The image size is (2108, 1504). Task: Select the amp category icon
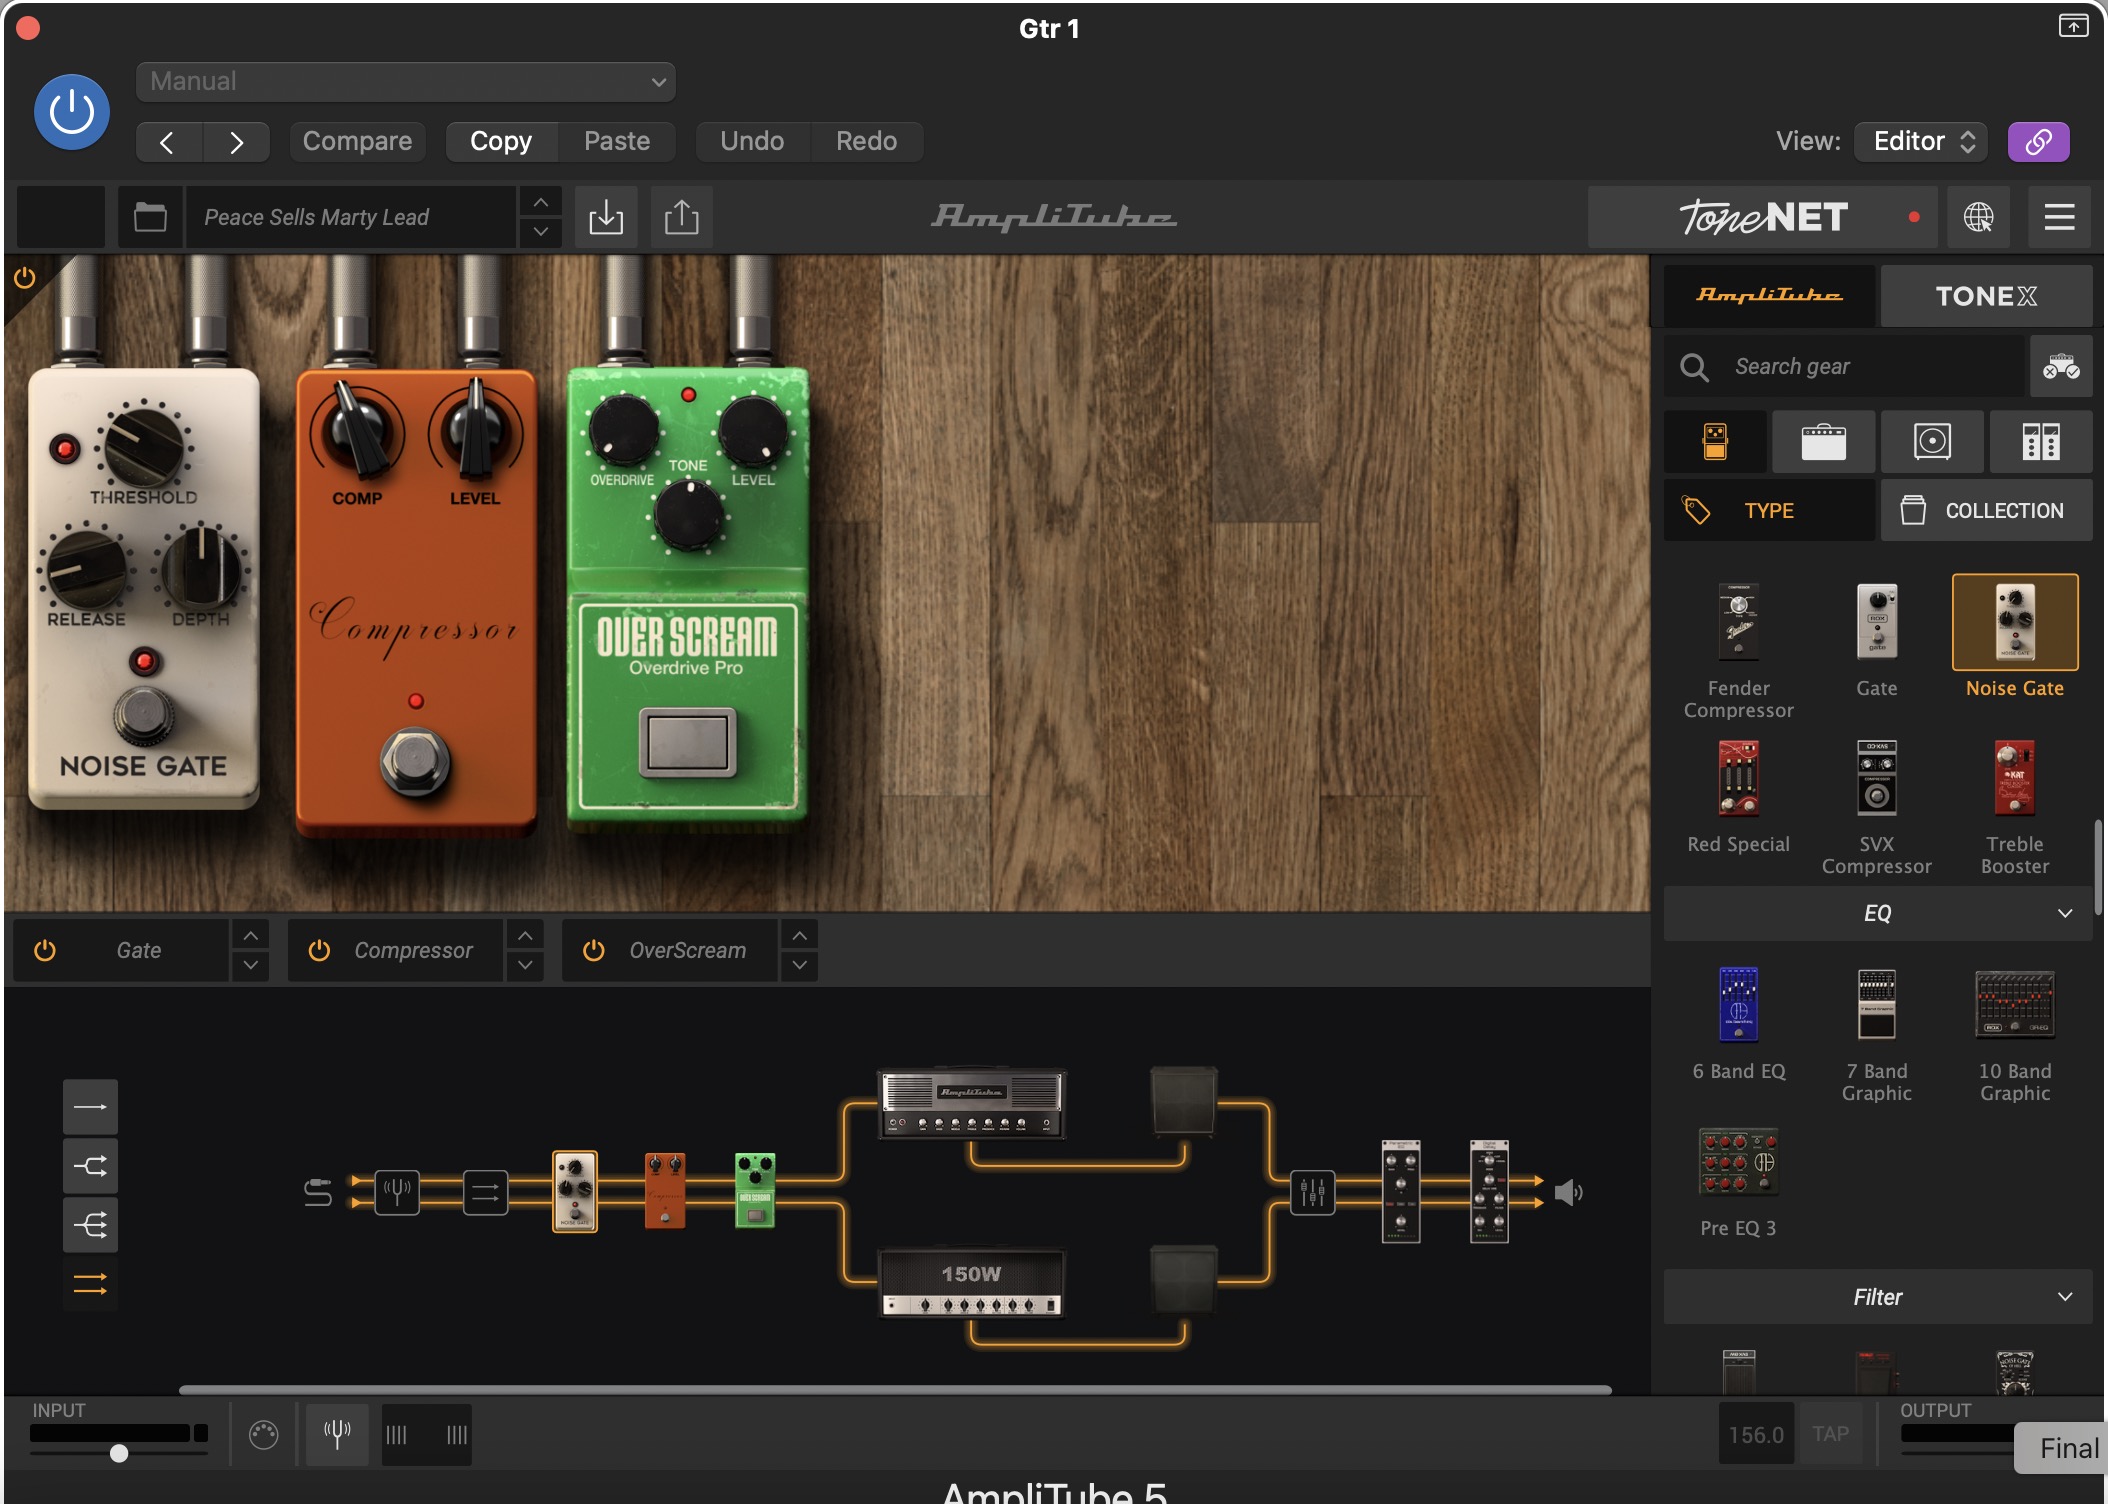pos(1824,441)
